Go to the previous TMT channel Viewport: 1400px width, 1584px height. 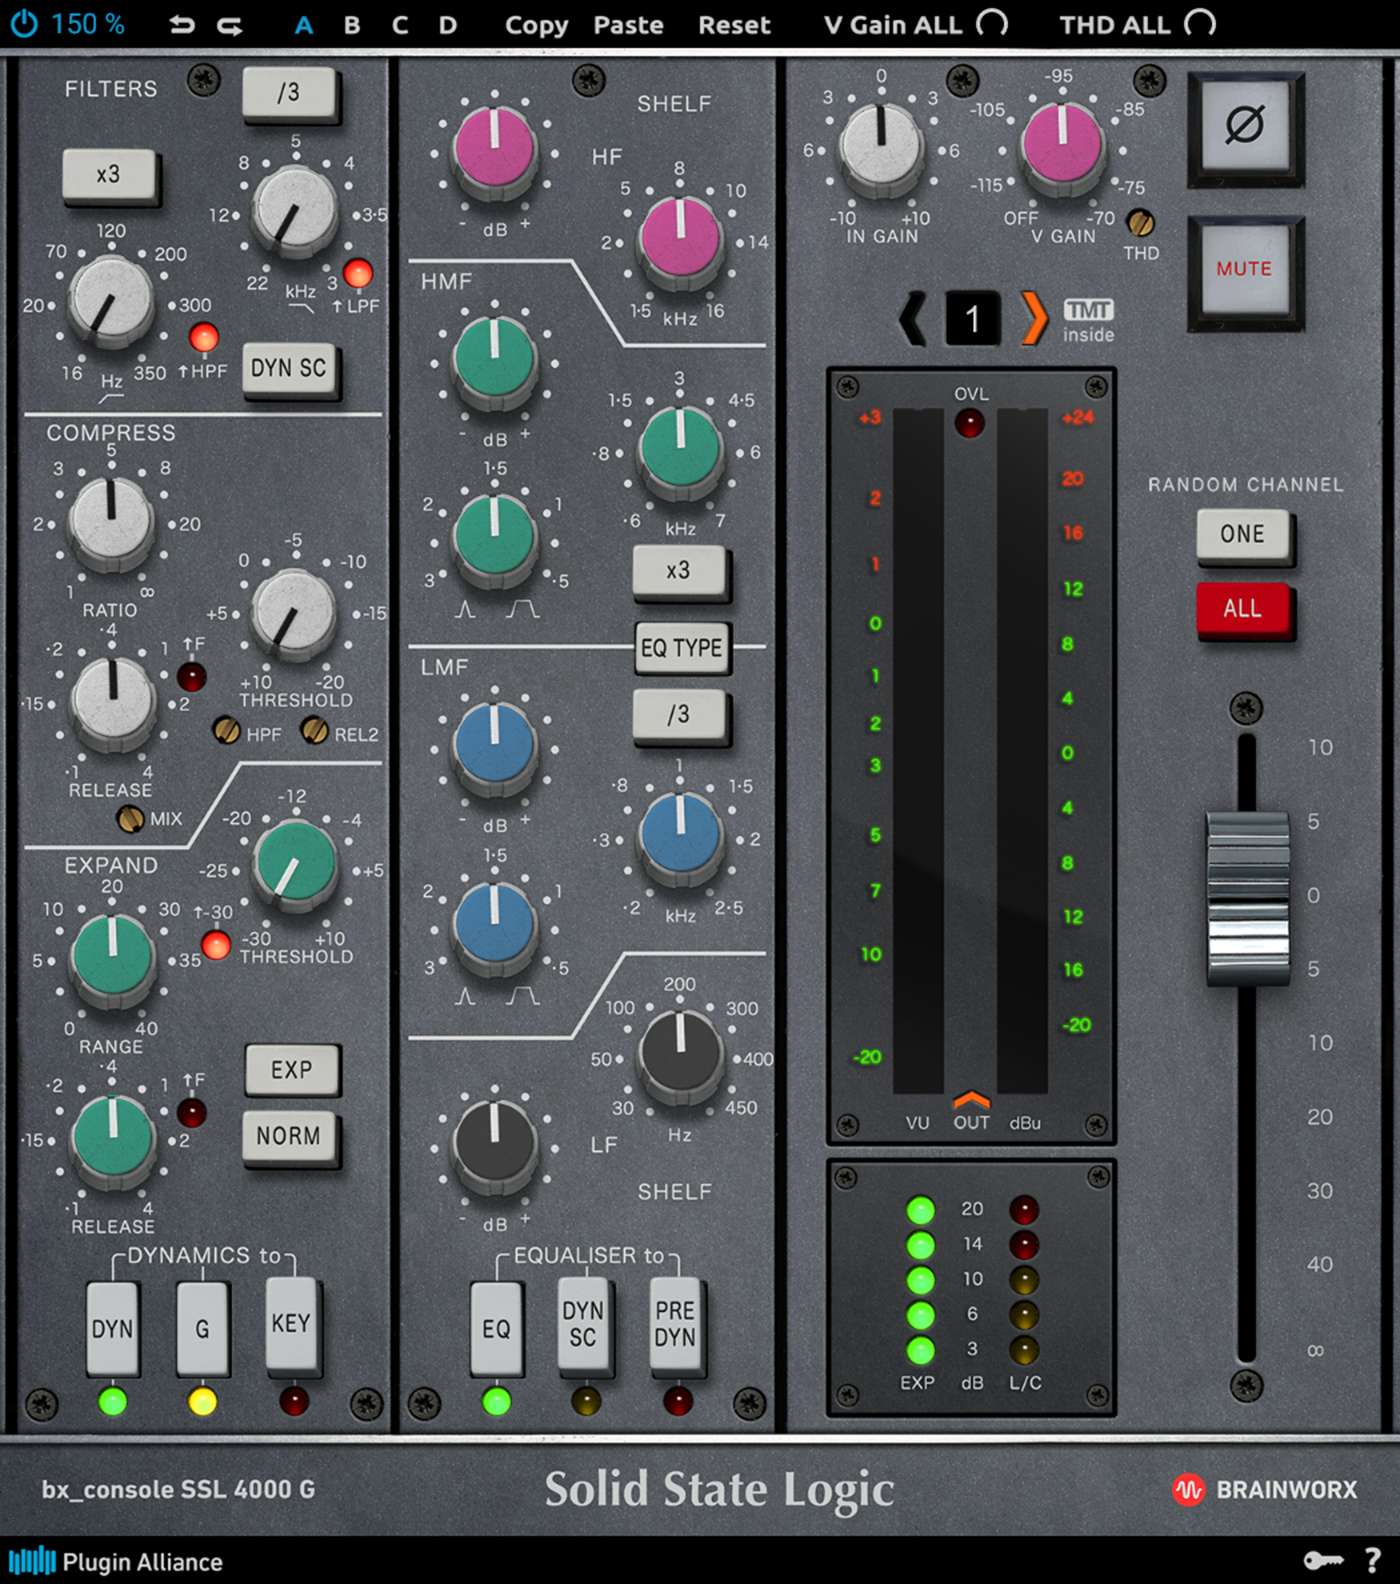click(x=912, y=319)
